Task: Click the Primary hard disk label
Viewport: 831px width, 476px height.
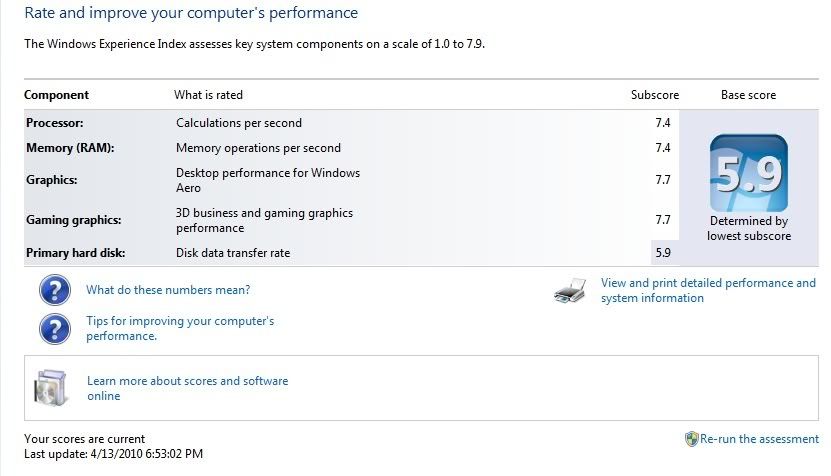Action: click(76, 253)
